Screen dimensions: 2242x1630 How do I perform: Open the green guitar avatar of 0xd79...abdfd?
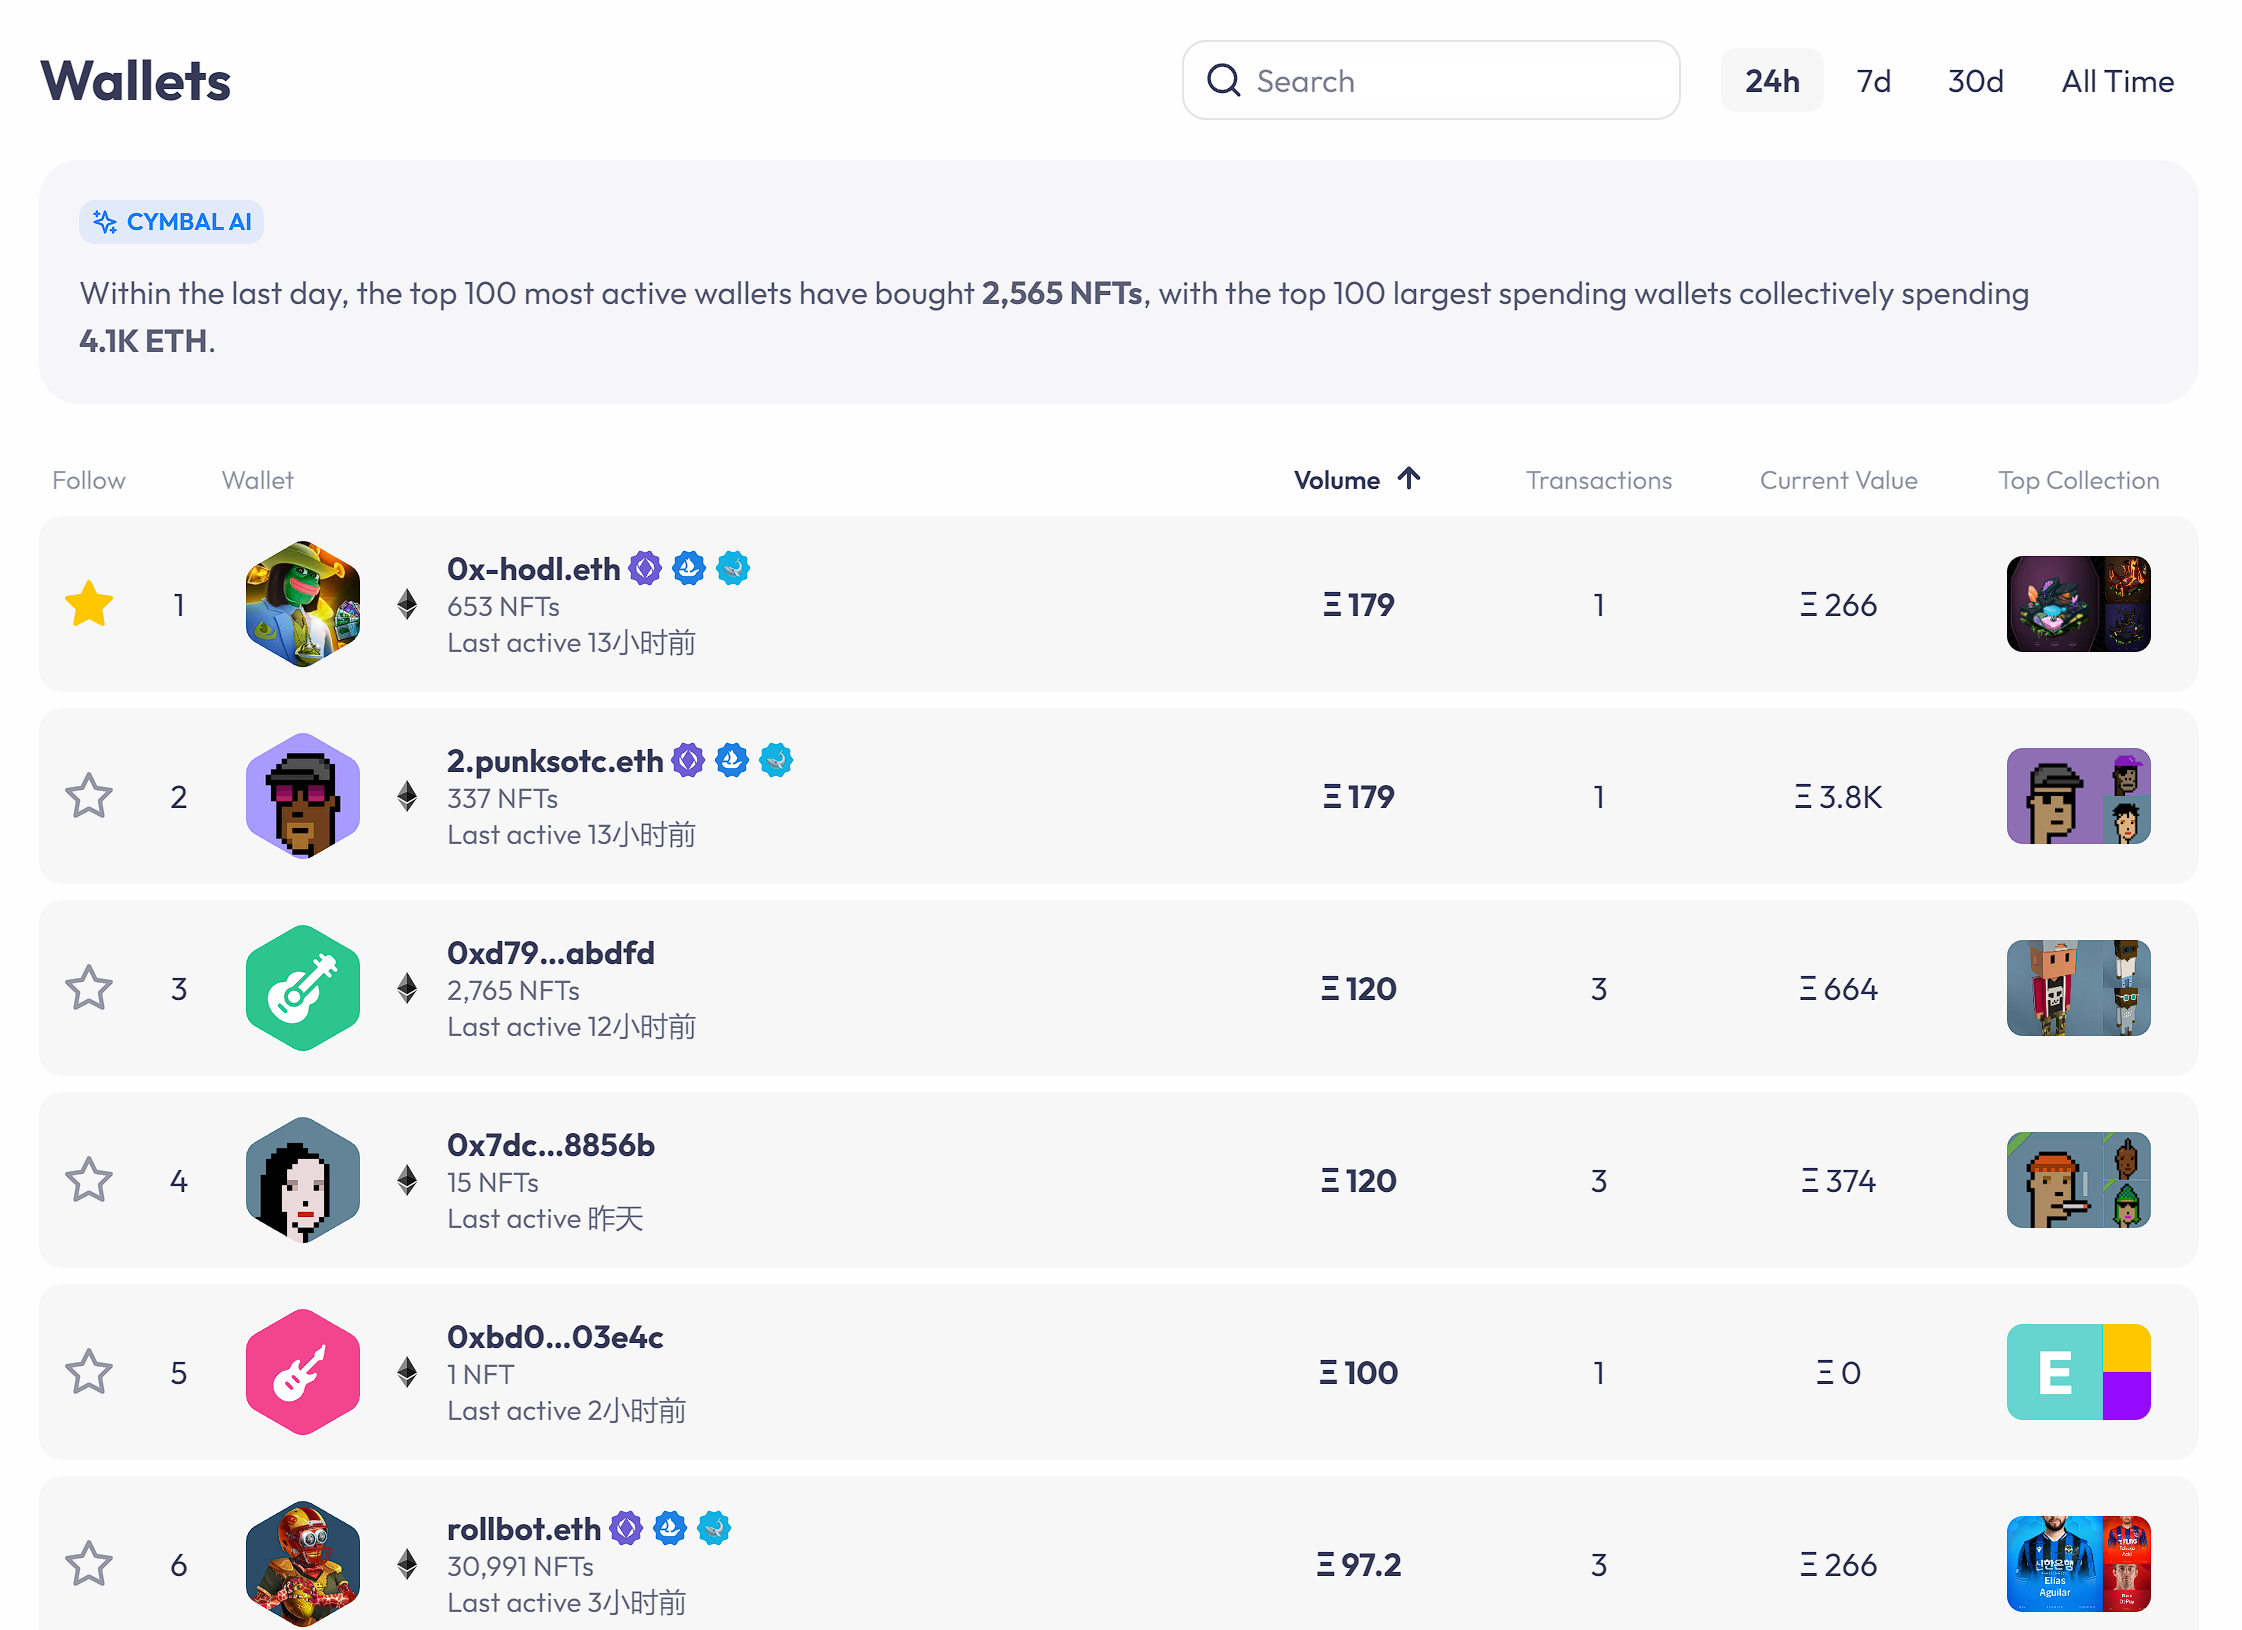(303, 988)
